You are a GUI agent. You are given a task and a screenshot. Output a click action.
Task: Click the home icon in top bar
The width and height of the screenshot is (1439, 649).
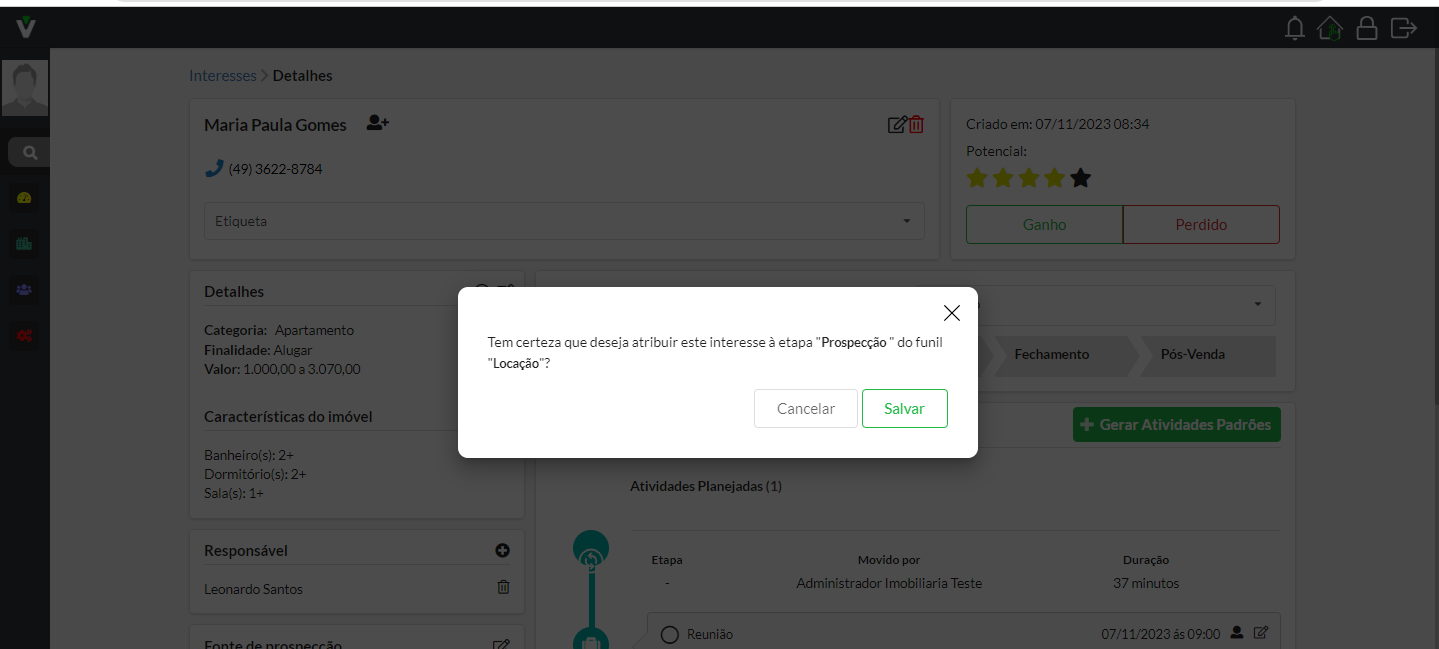(1330, 28)
